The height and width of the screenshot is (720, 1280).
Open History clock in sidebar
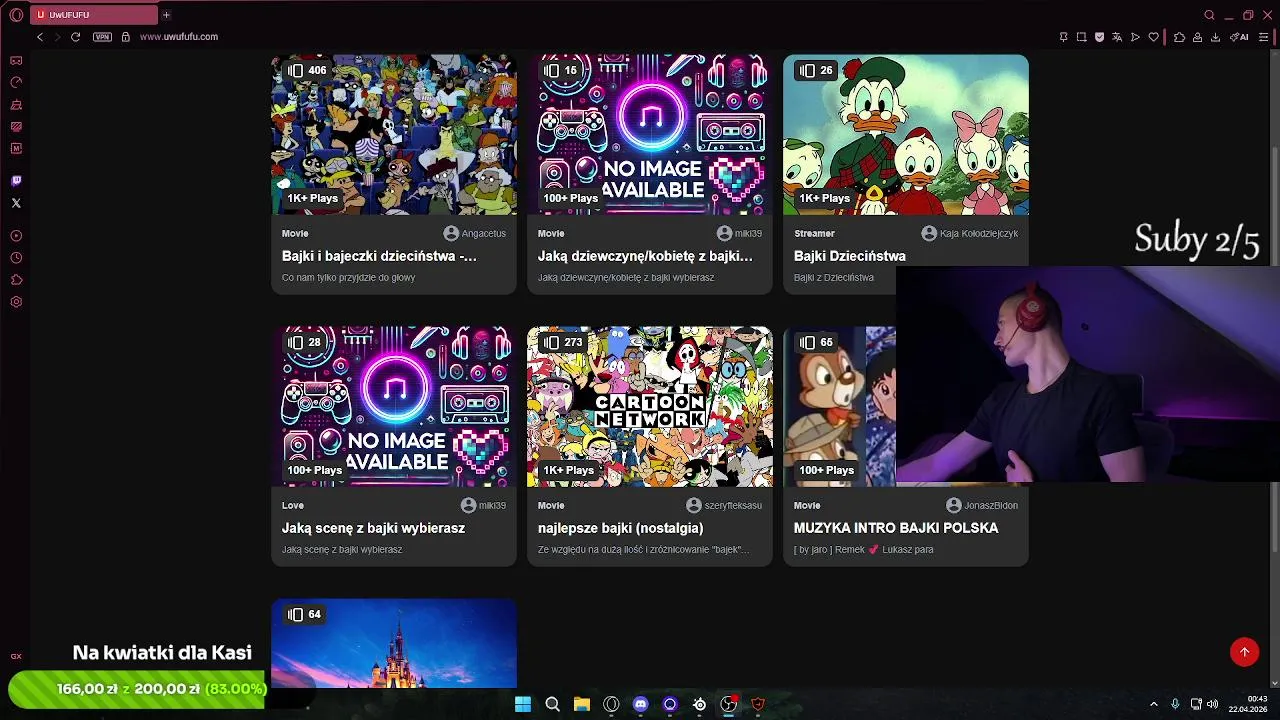16,258
